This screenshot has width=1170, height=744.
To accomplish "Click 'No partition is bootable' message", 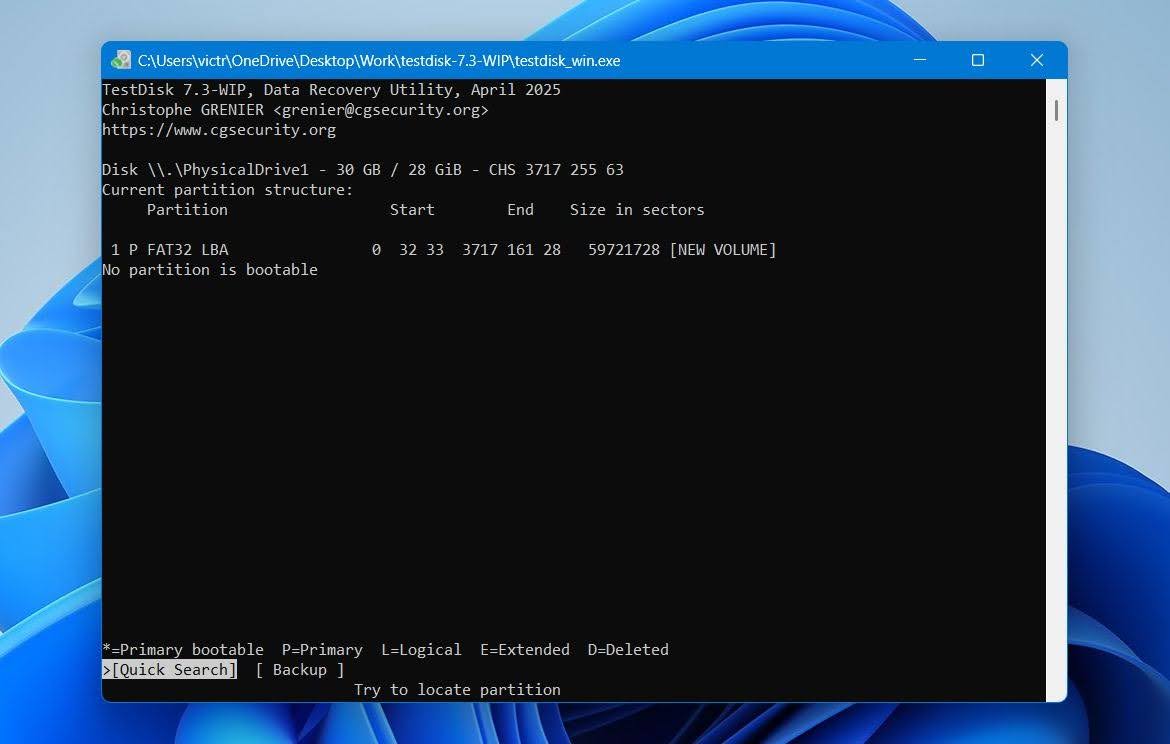I will pyautogui.click(x=210, y=269).
